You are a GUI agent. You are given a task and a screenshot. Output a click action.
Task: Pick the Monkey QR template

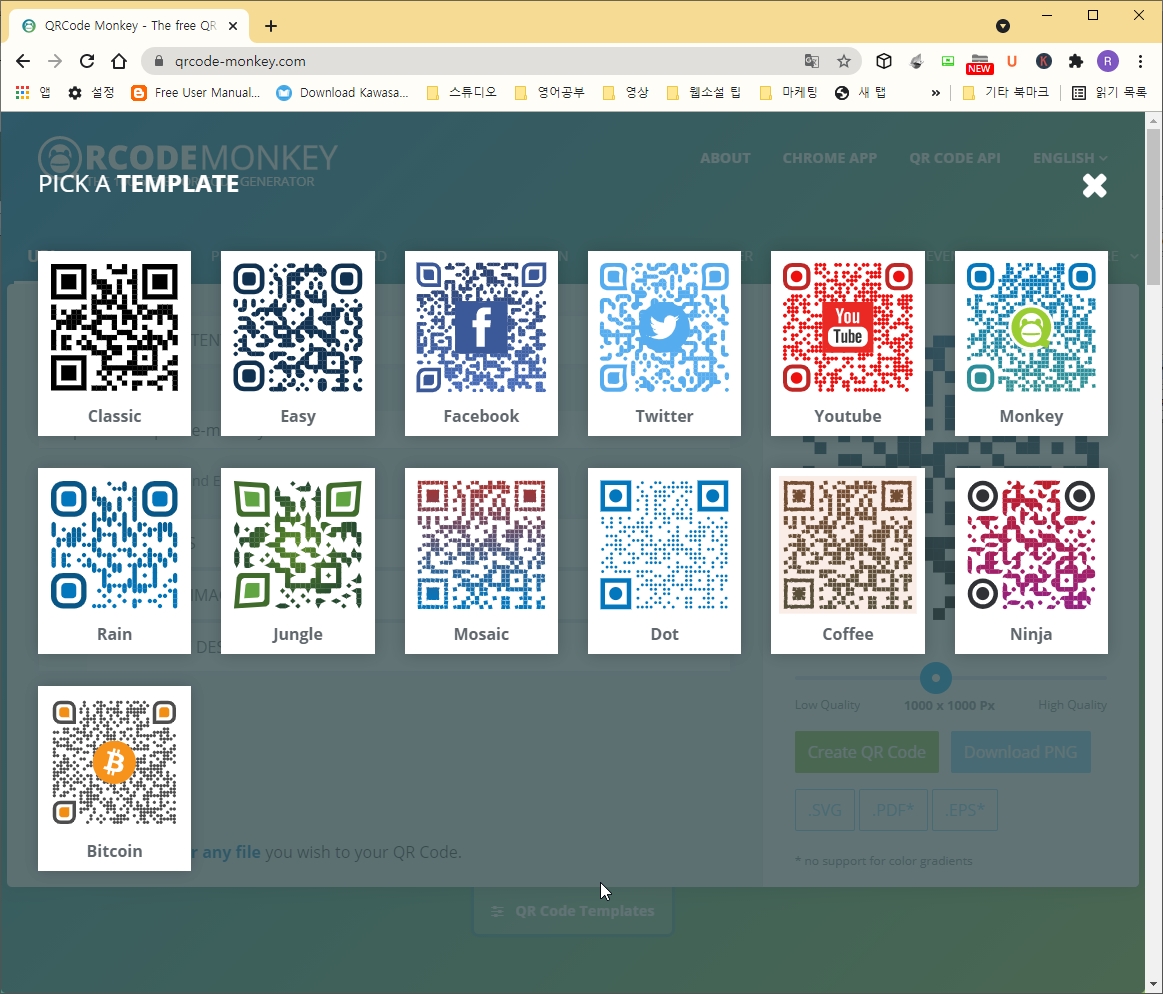click(x=1031, y=343)
